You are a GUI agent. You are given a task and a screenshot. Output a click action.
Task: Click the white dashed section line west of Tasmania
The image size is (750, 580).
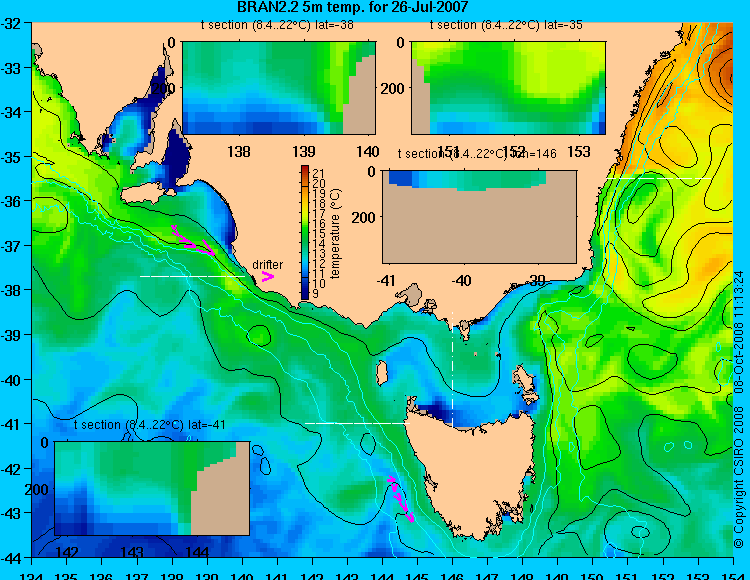(357, 423)
